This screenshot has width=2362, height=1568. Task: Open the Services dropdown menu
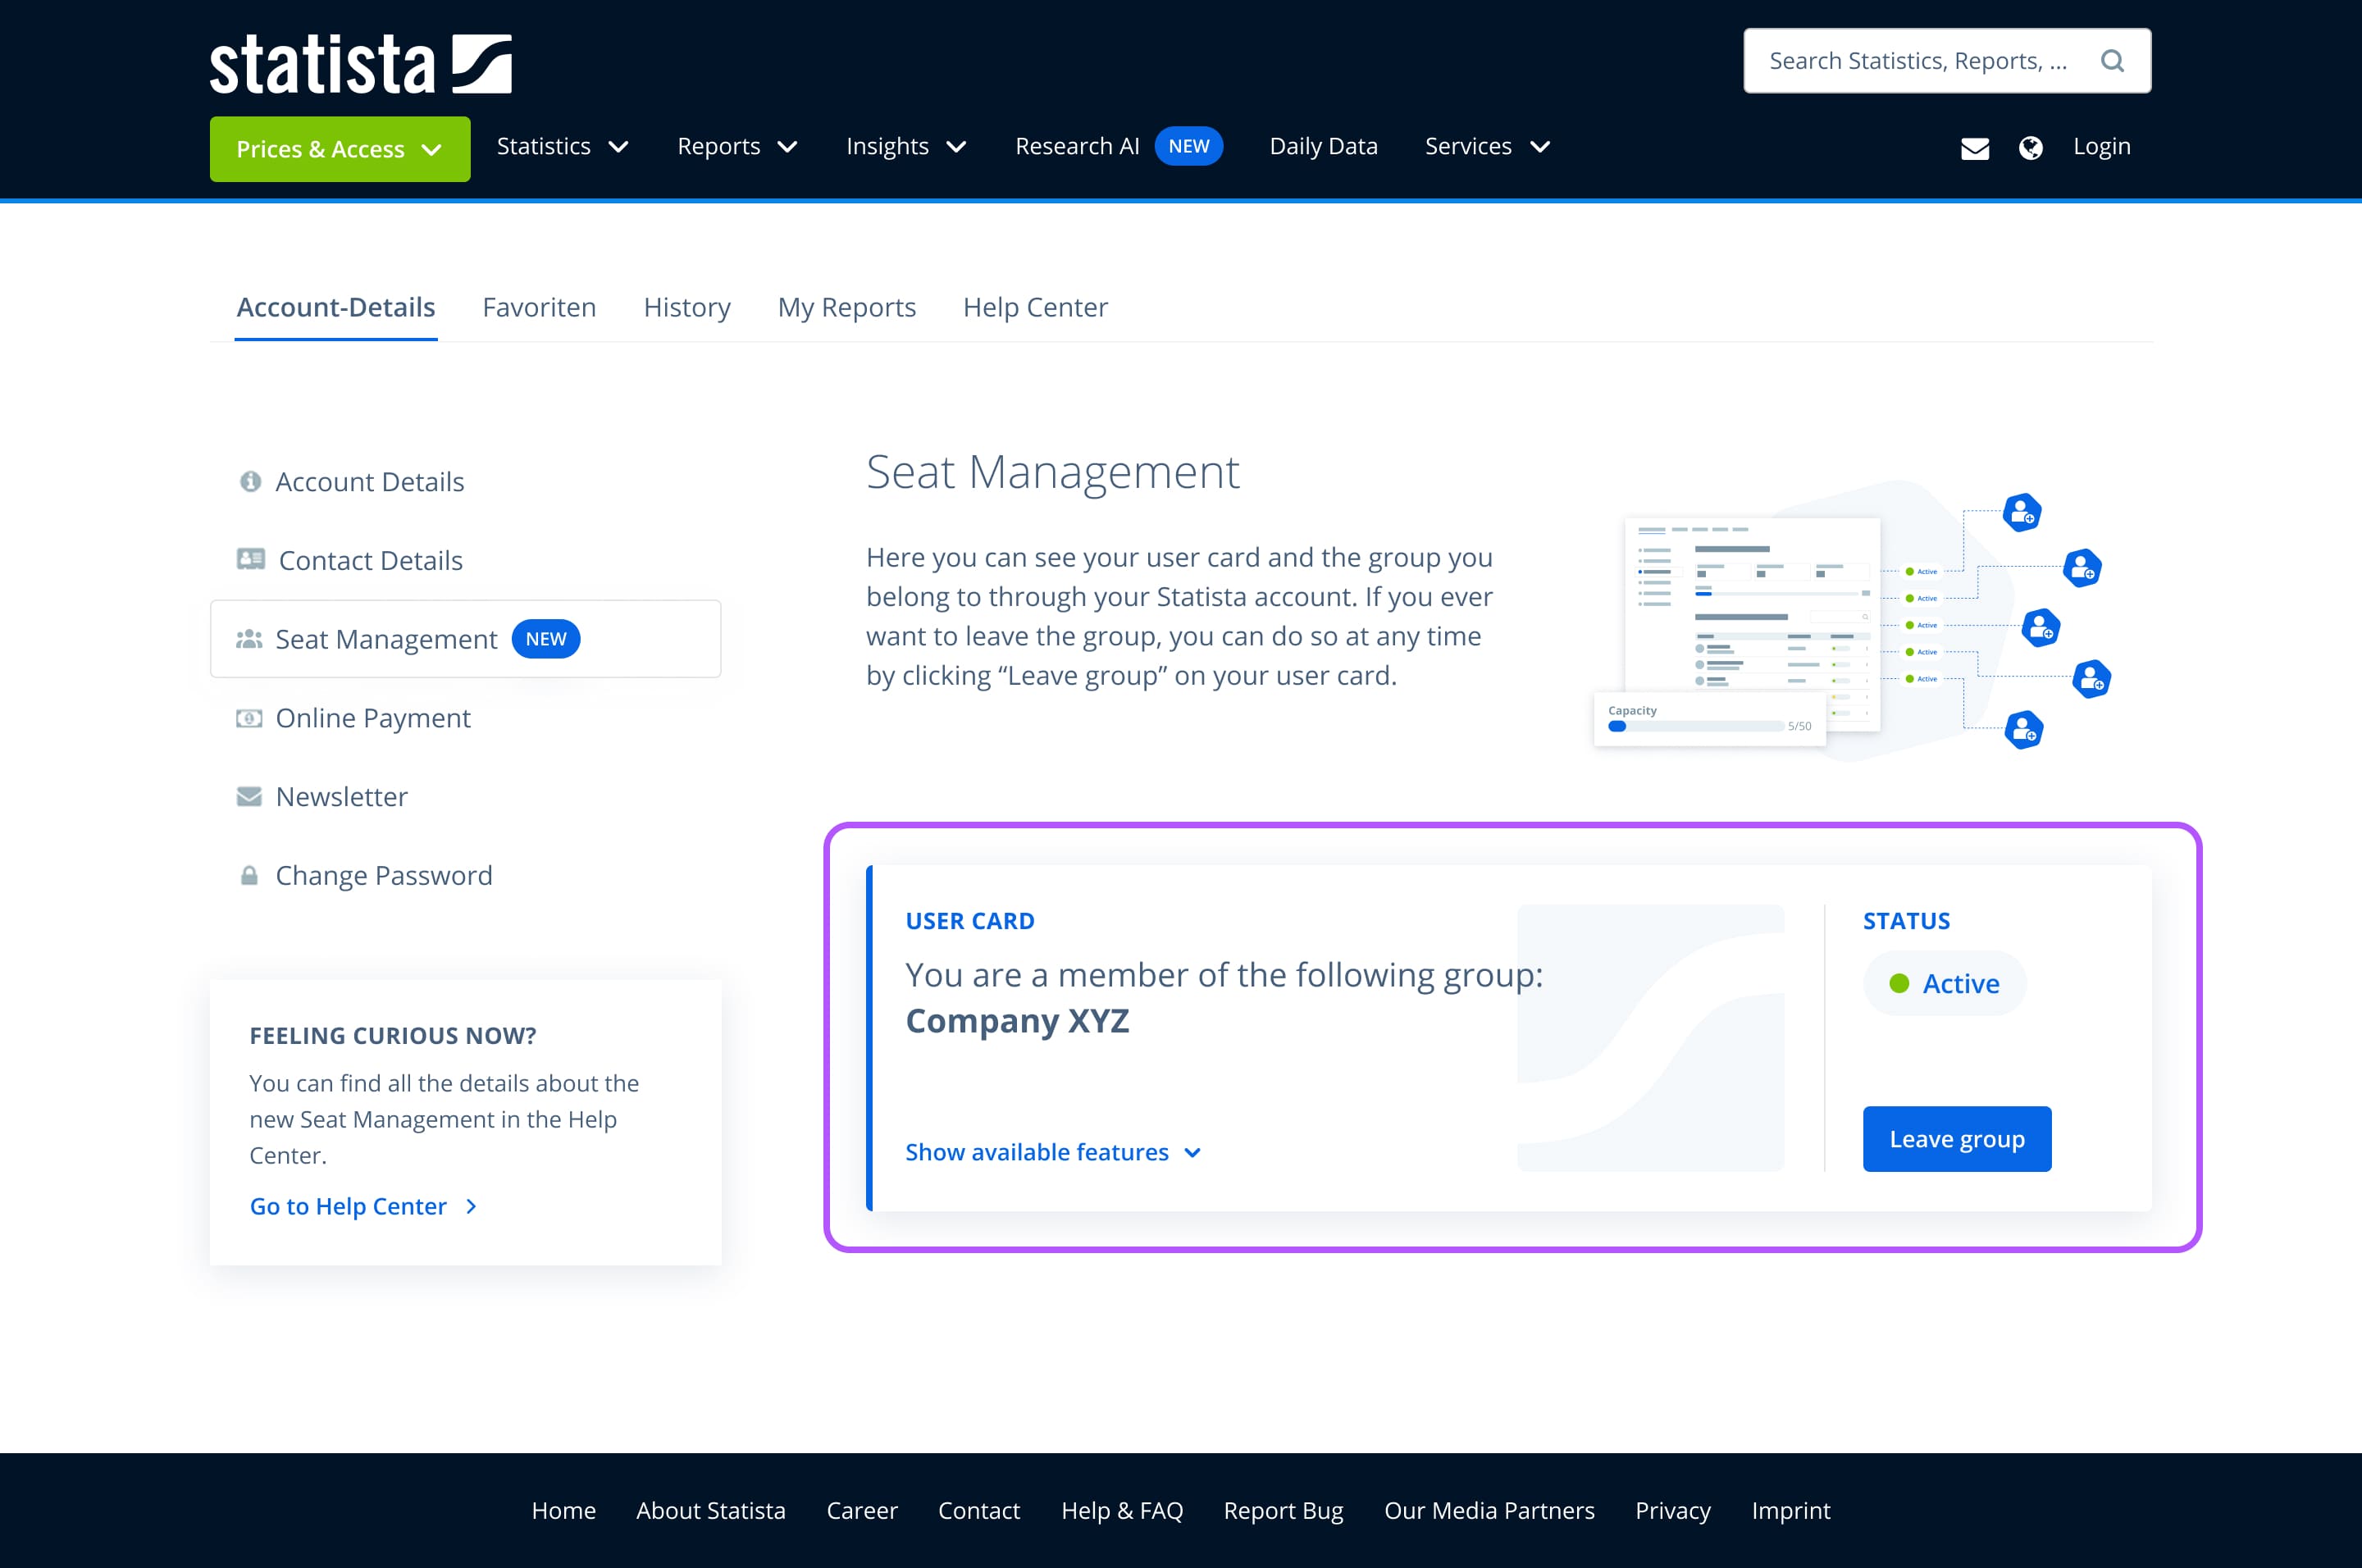[x=1487, y=147]
